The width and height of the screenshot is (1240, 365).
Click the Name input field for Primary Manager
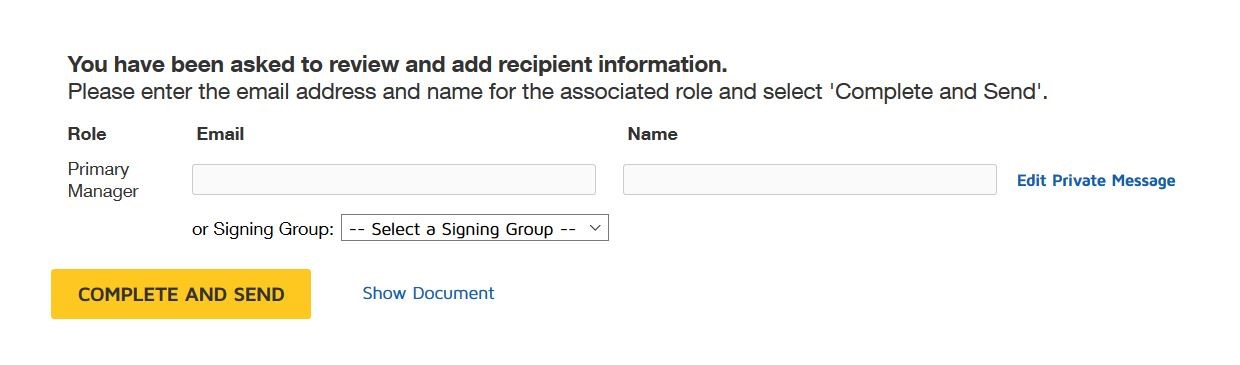[810, 179]
